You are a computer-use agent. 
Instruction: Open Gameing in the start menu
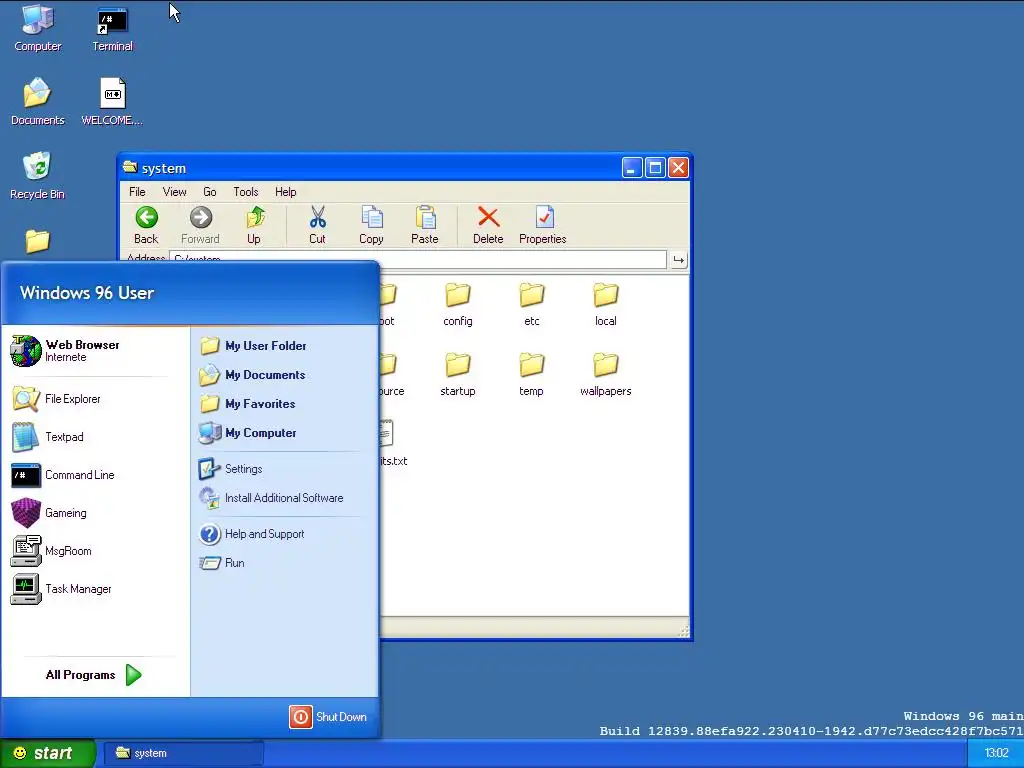pos(49,513)
